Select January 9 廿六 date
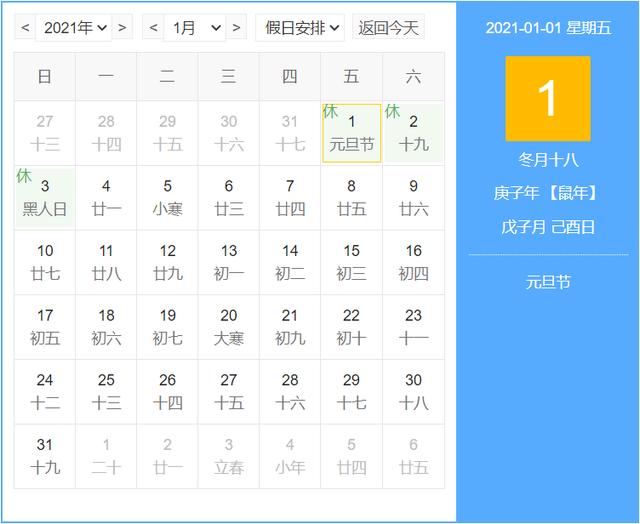640x524 pixels. pos(413,198)
